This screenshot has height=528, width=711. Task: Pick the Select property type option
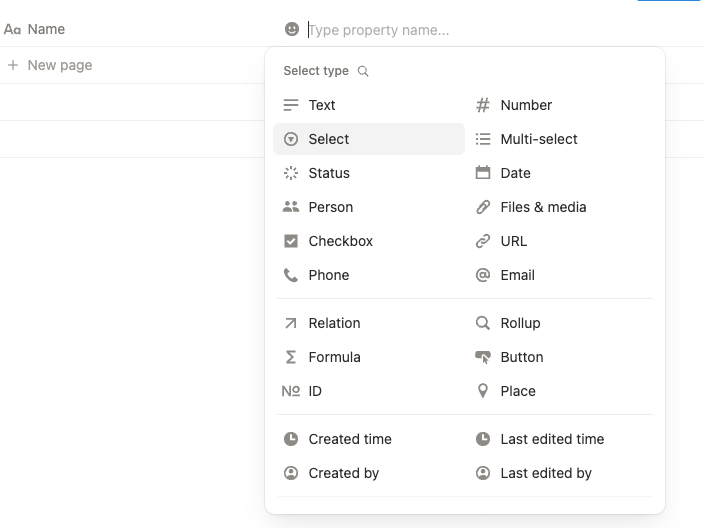click(329, 139)
